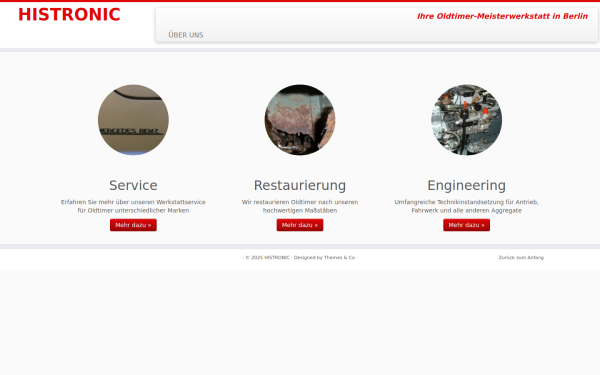The width and height of the screenshot is (600, 375).
Task: Open the Engineering heading
Action: click(x=466, y=185)
